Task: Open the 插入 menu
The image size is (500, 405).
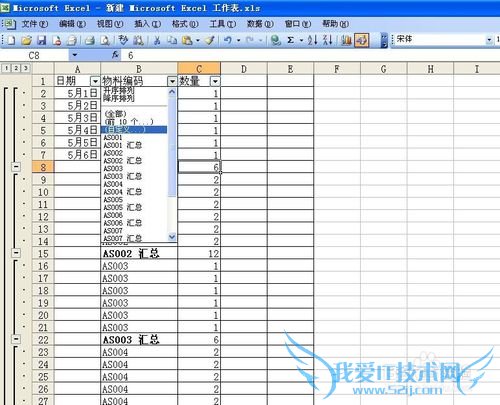Action: point(147,24)
